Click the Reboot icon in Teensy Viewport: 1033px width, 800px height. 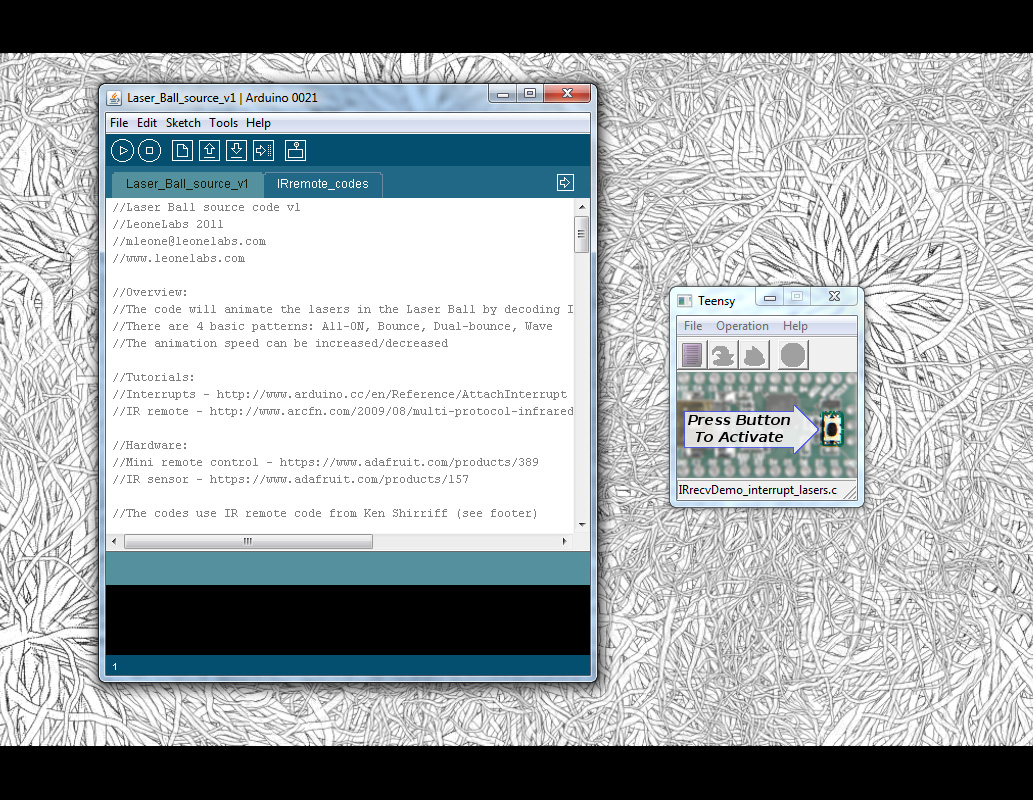click(x=754, y=355)
